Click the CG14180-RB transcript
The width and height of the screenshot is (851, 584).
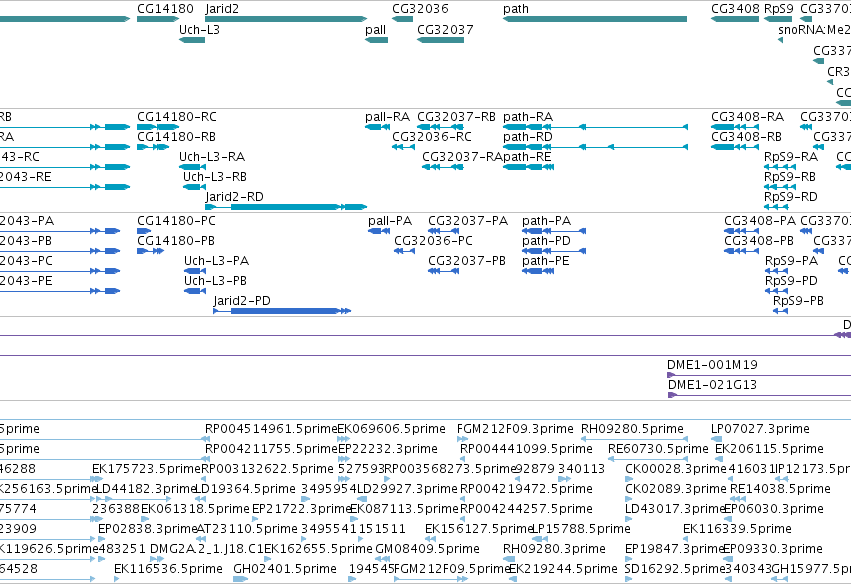(x=153, y=147)
